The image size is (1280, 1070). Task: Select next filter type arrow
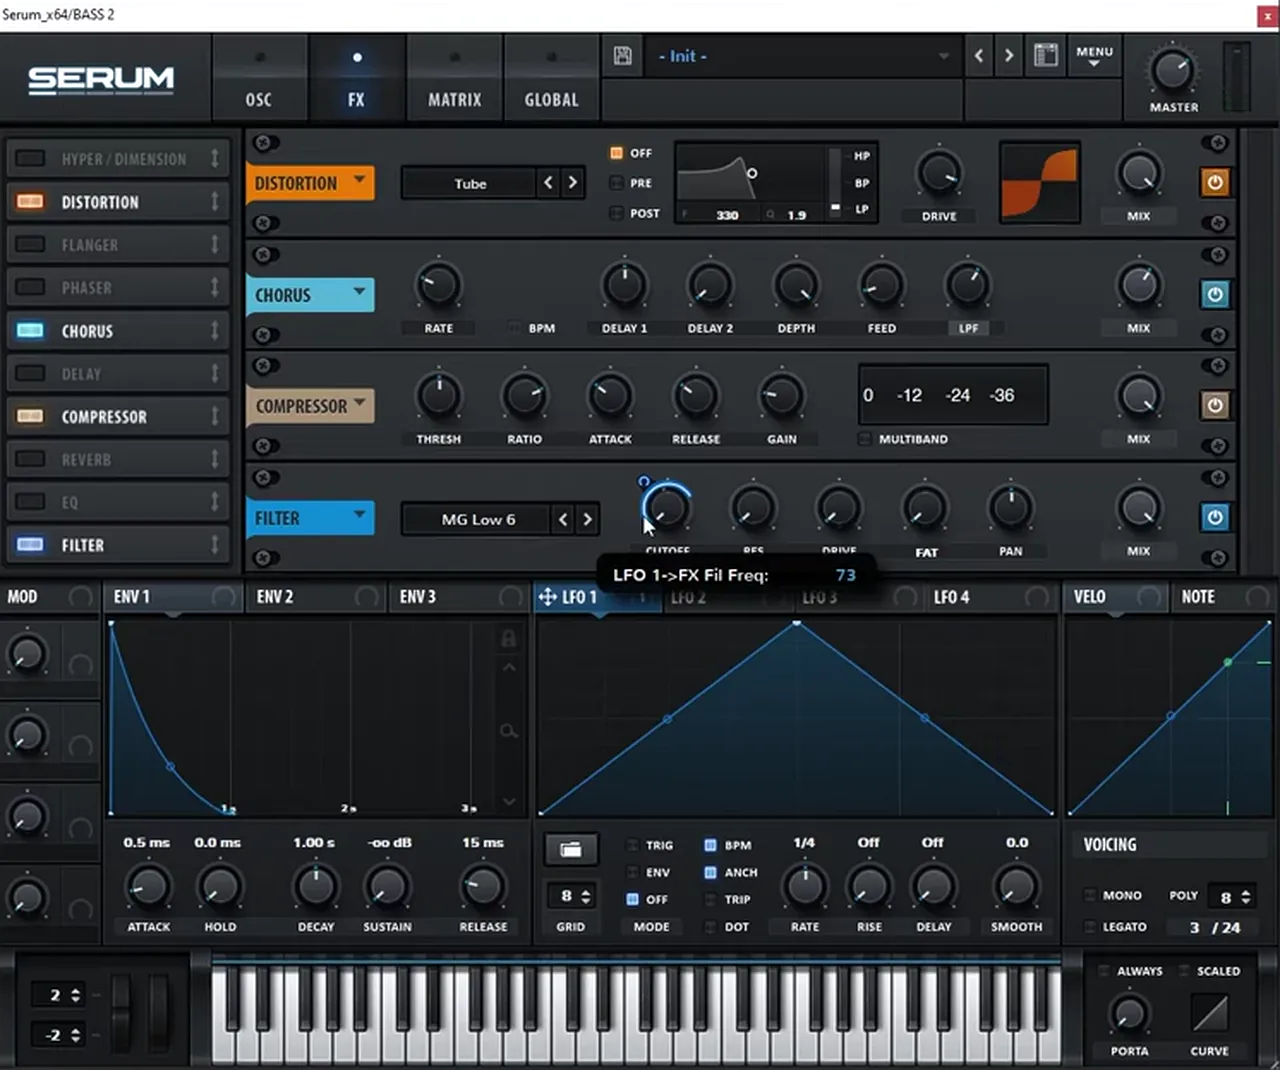(588, 519)
